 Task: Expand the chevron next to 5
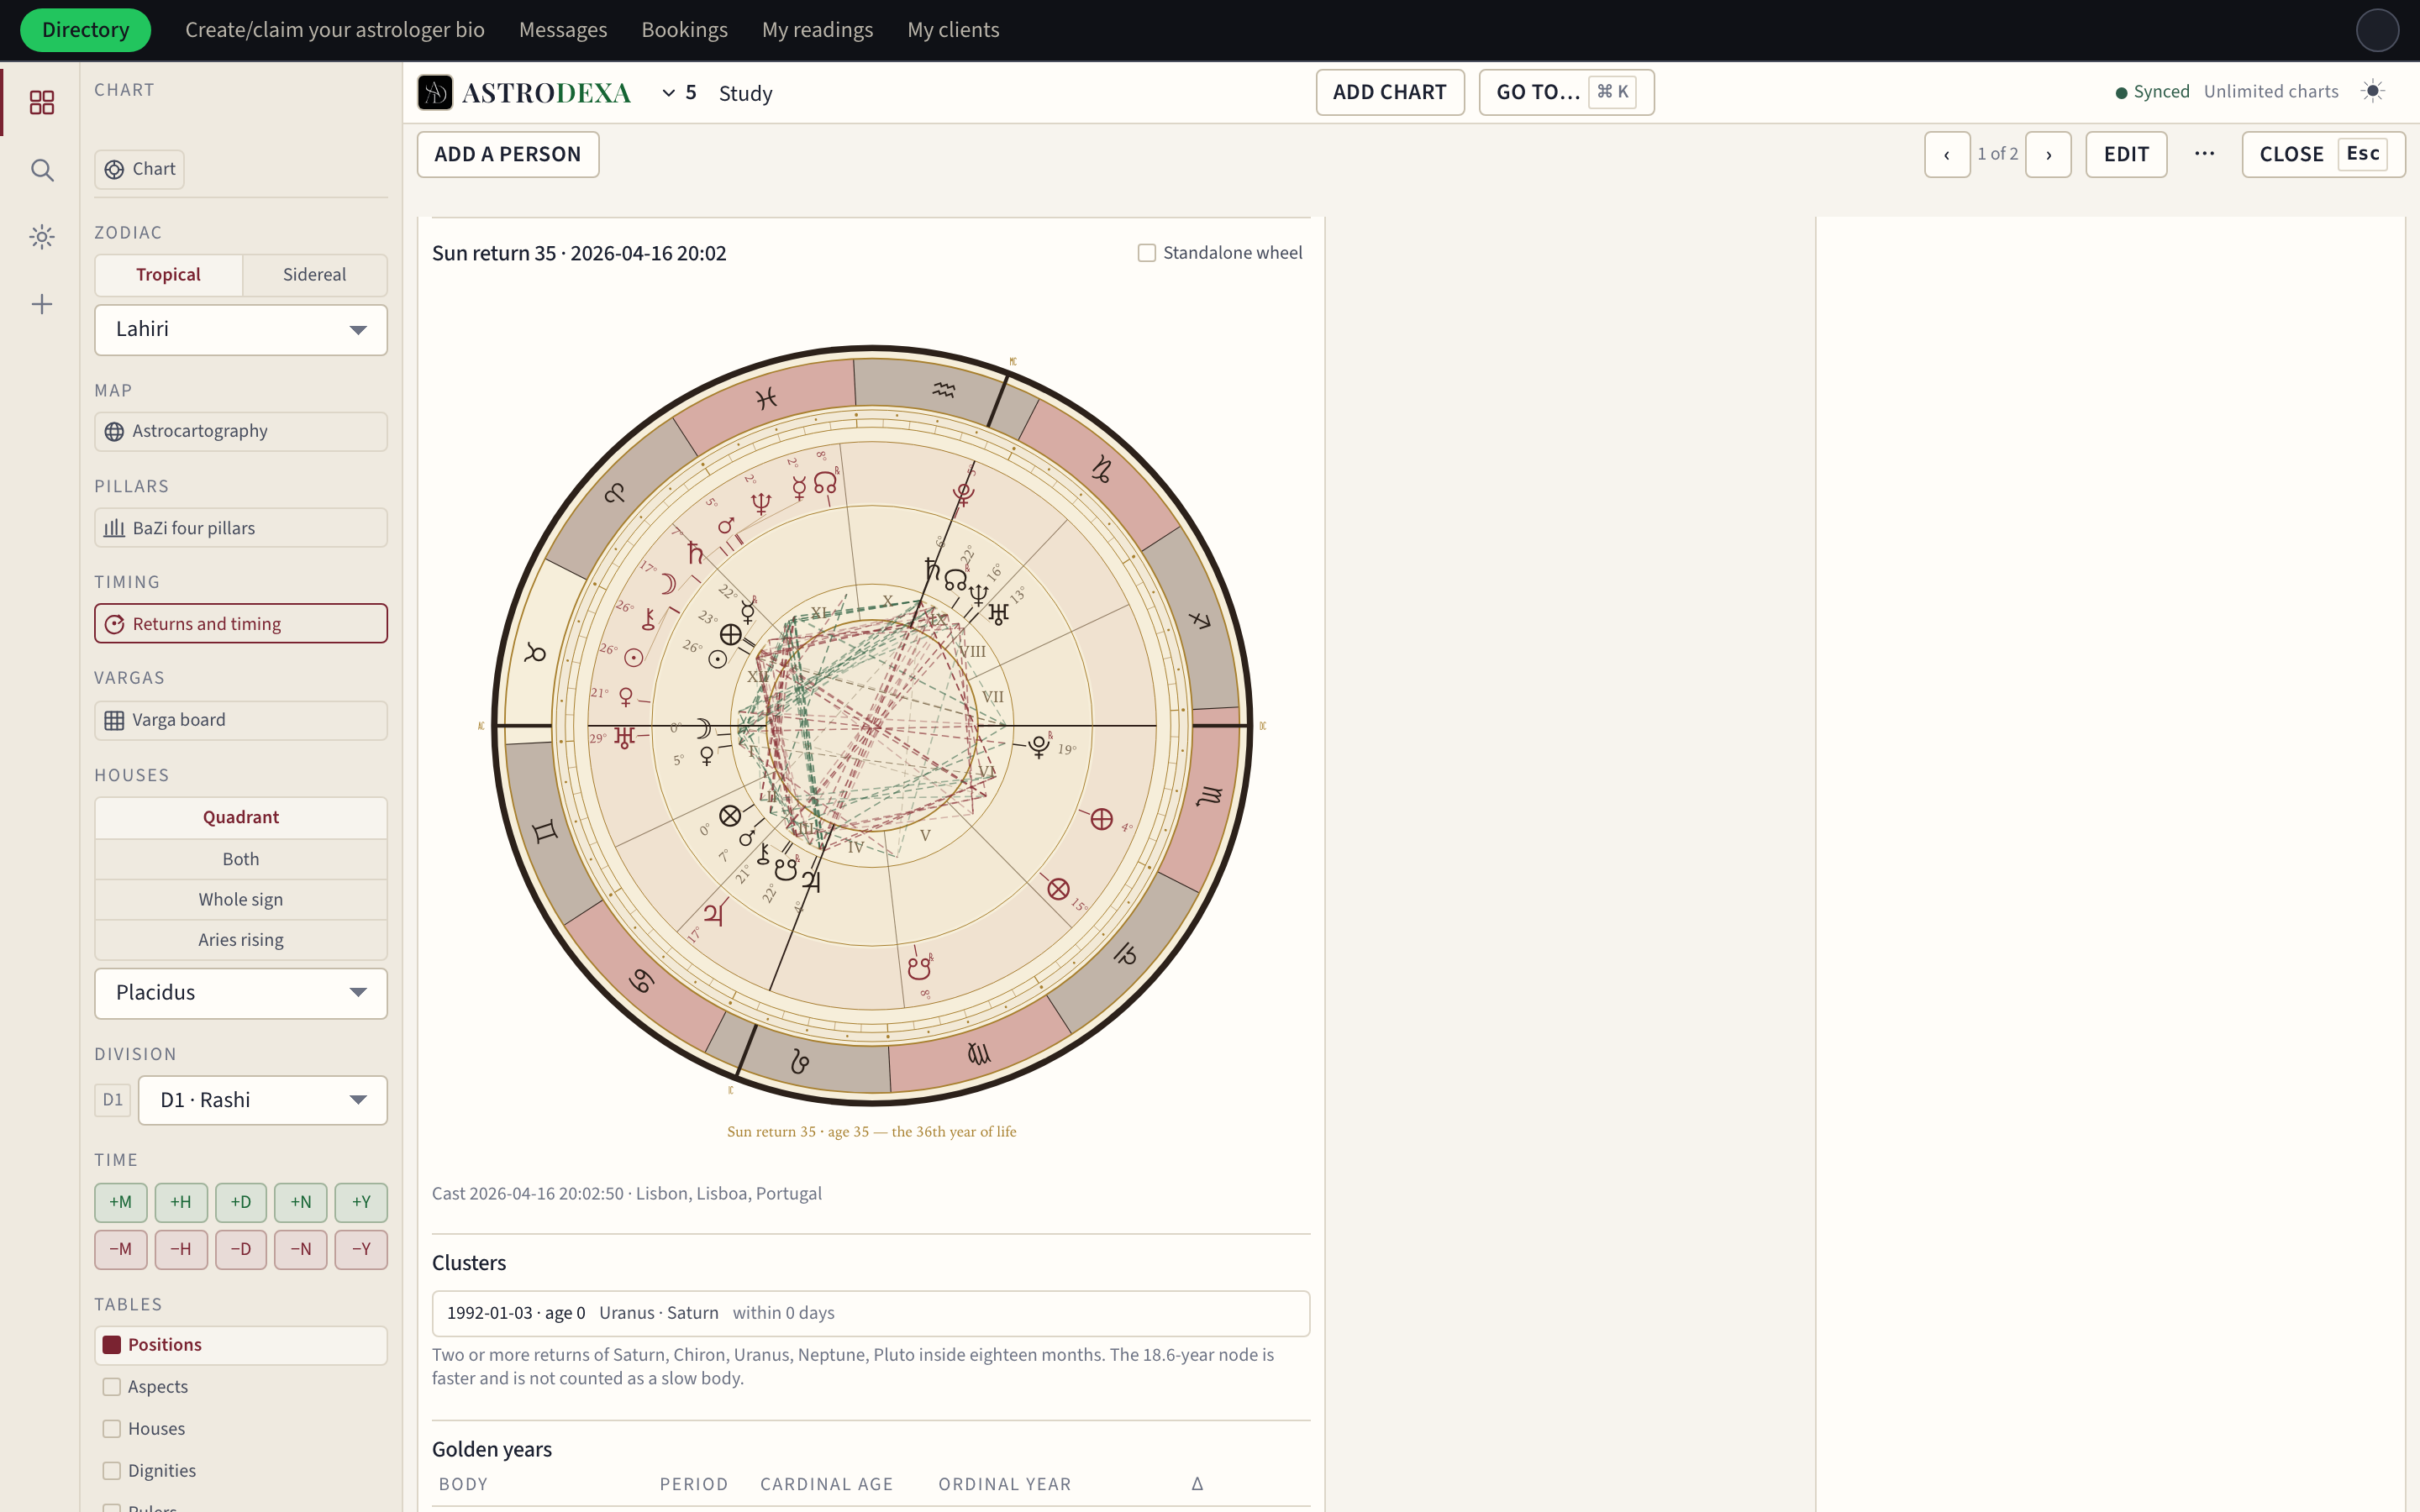click(668, 93)
